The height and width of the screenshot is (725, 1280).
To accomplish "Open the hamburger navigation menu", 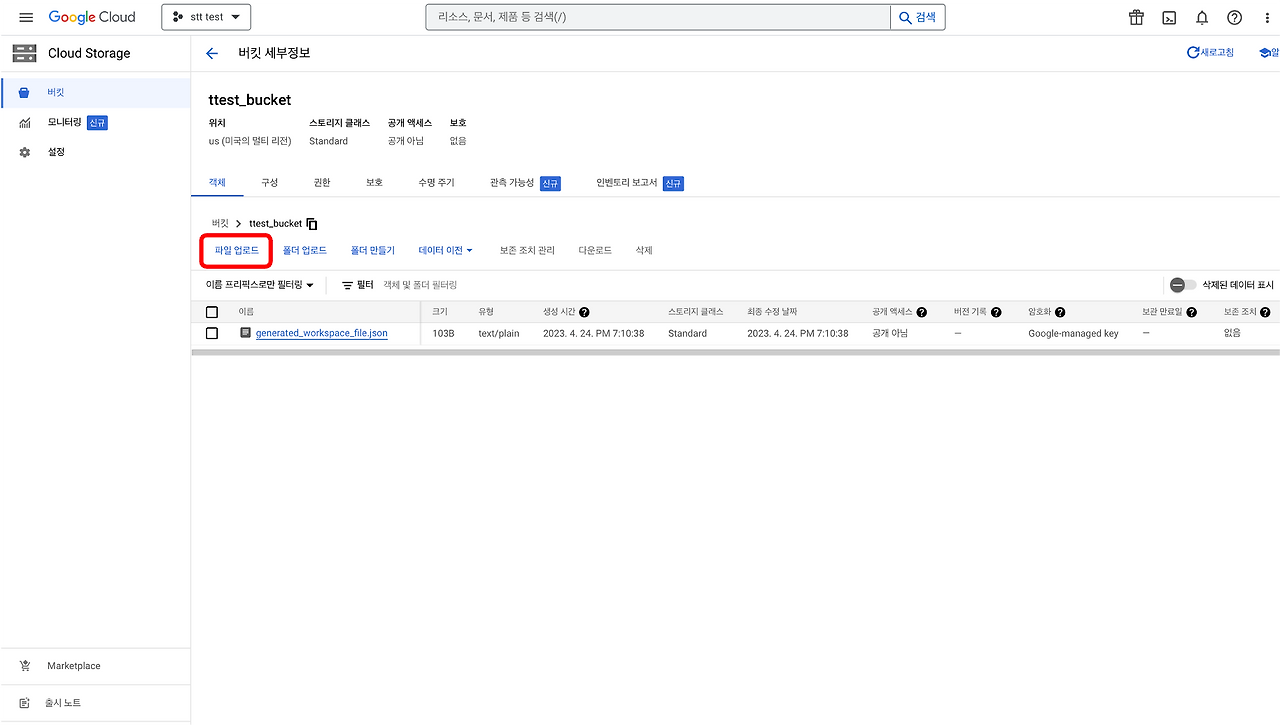I will (26, 17).
